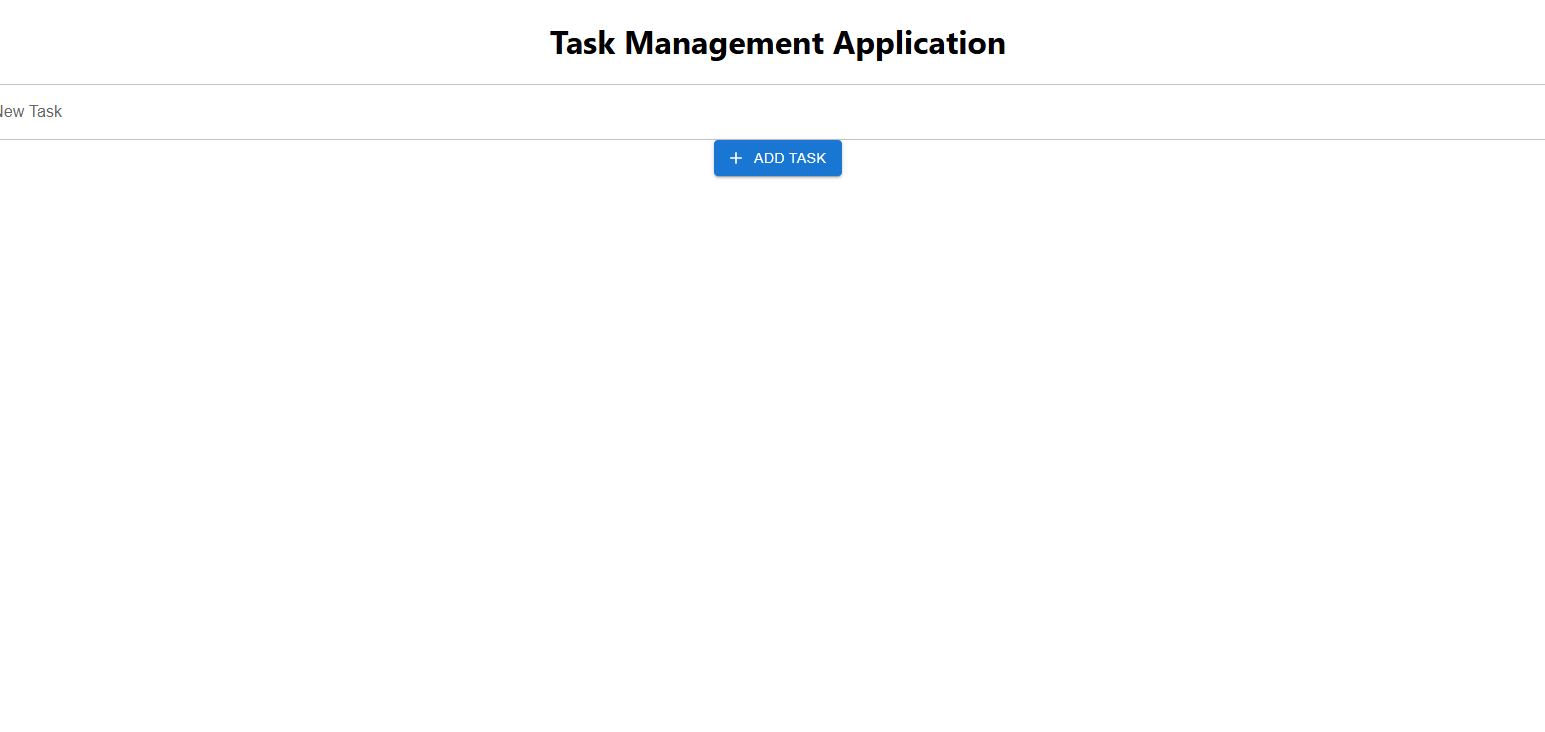Hit the button below the New Task field
1545x732 pixels.
coord(777,158)
